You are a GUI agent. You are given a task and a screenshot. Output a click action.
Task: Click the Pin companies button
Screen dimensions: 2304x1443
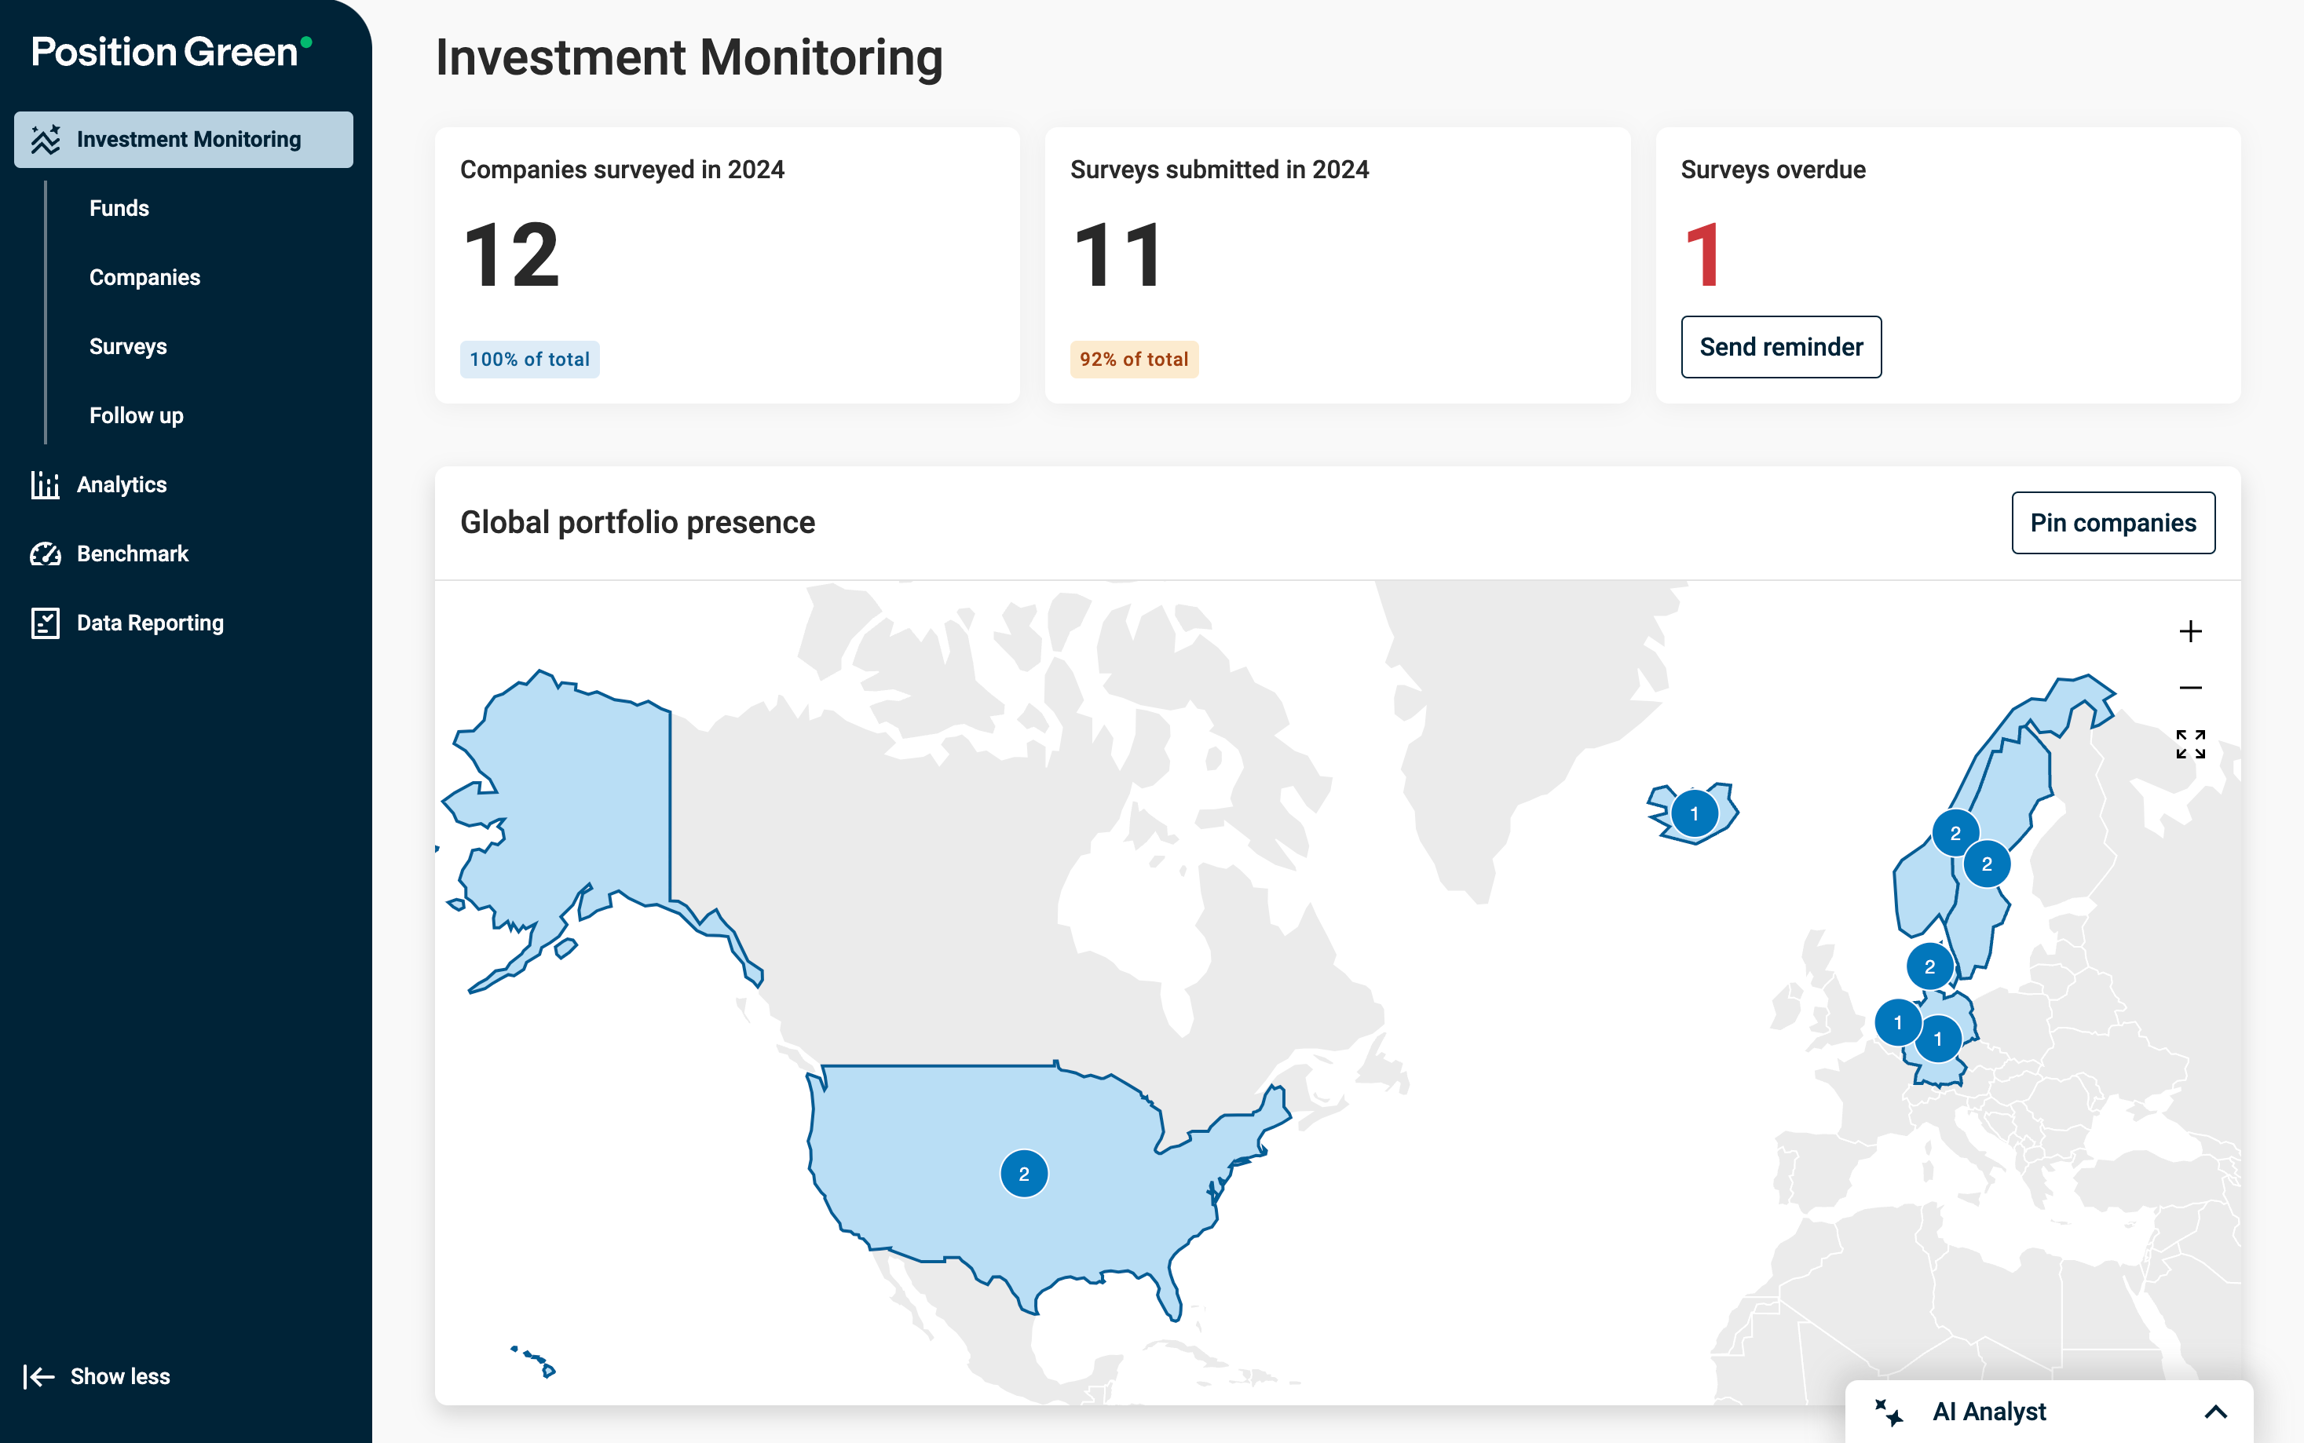[2113, 523]
